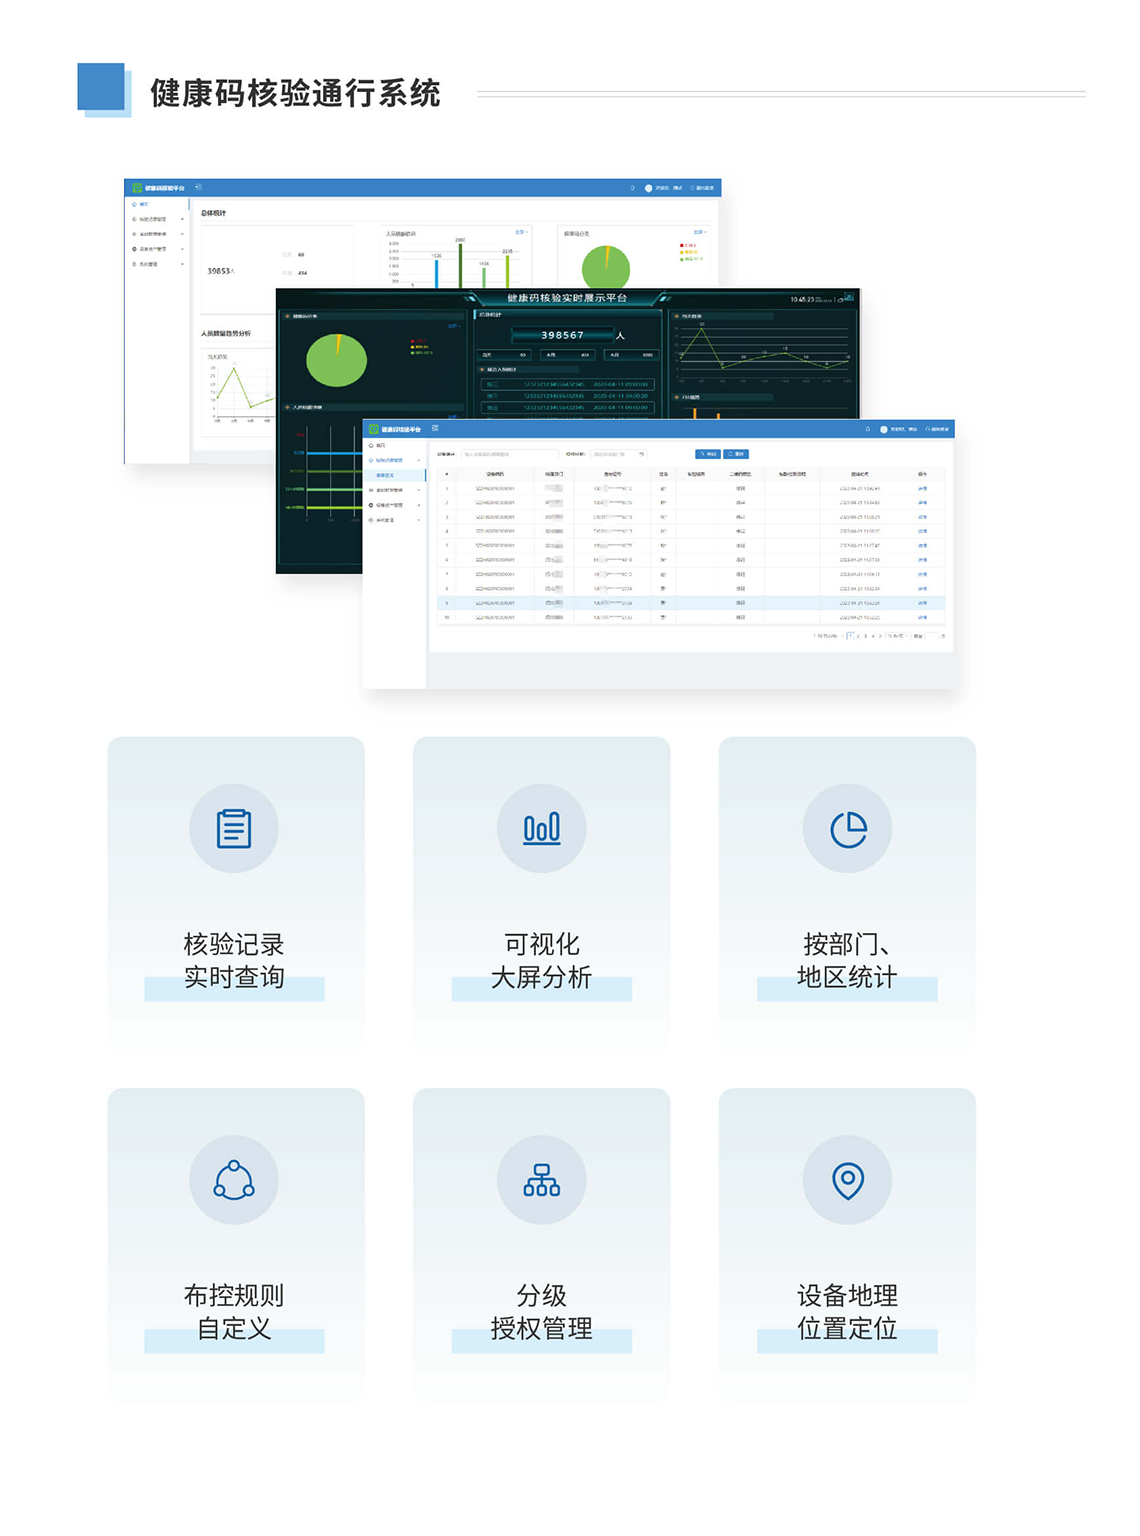This screenshot has width=1140, height=1536.
Task: Click the blue search button above the records table
Action: coord(707,454)
